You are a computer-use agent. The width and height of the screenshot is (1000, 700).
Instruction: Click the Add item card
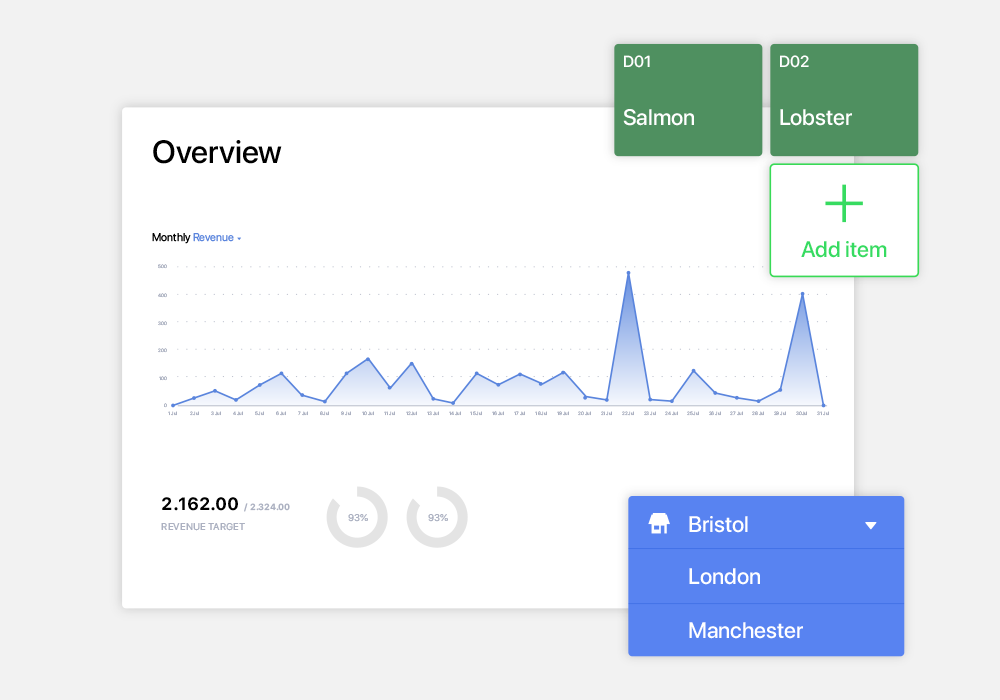[x=844, y=221]
